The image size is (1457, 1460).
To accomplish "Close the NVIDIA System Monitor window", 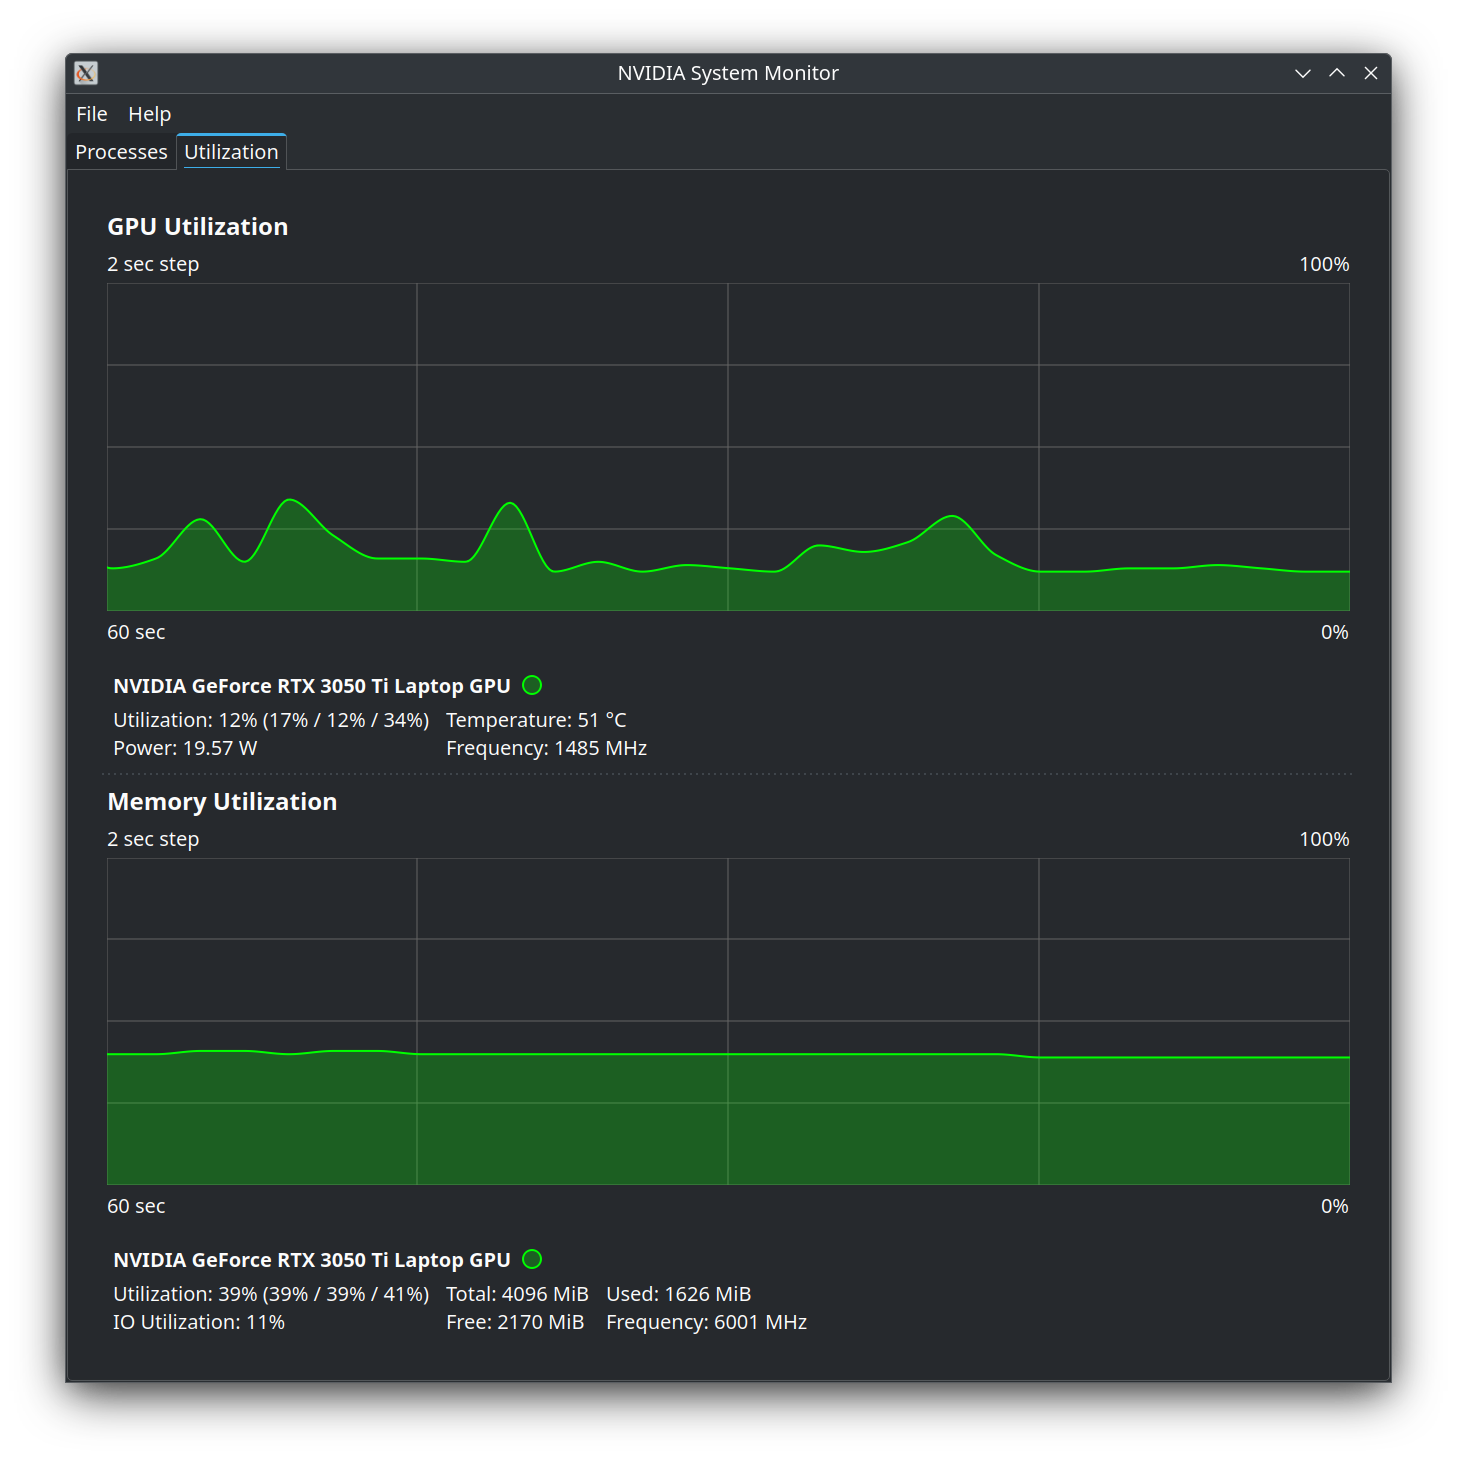I will click(1371, 73).
